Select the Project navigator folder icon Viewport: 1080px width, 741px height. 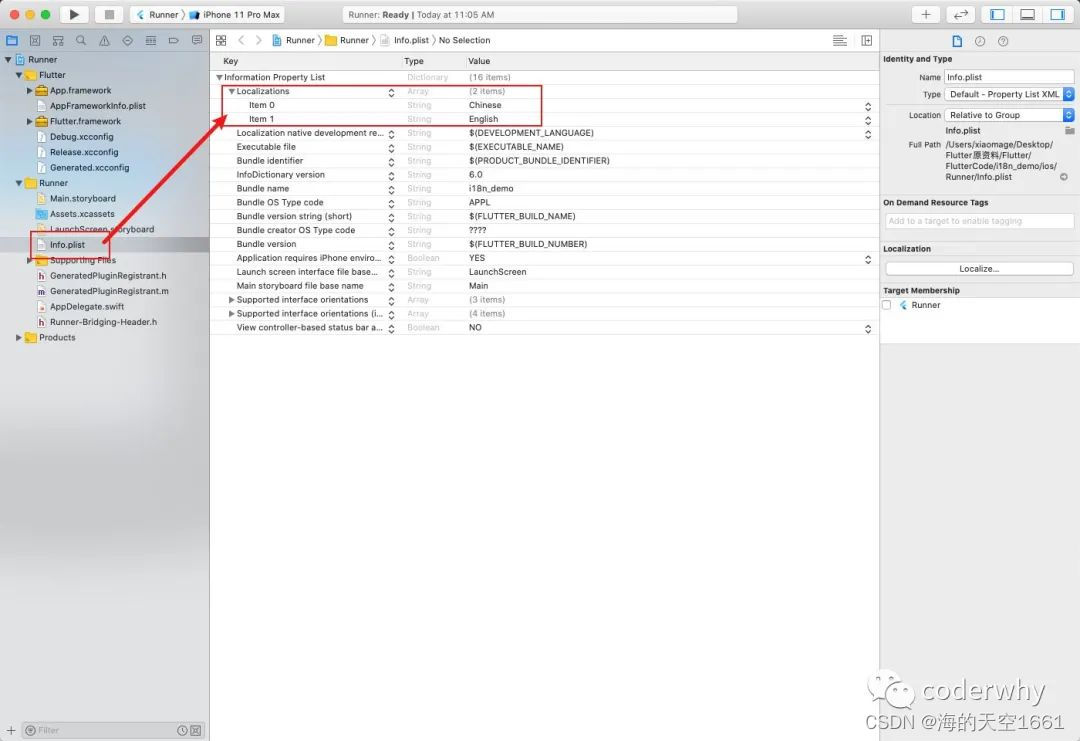[x=12, y=41]
